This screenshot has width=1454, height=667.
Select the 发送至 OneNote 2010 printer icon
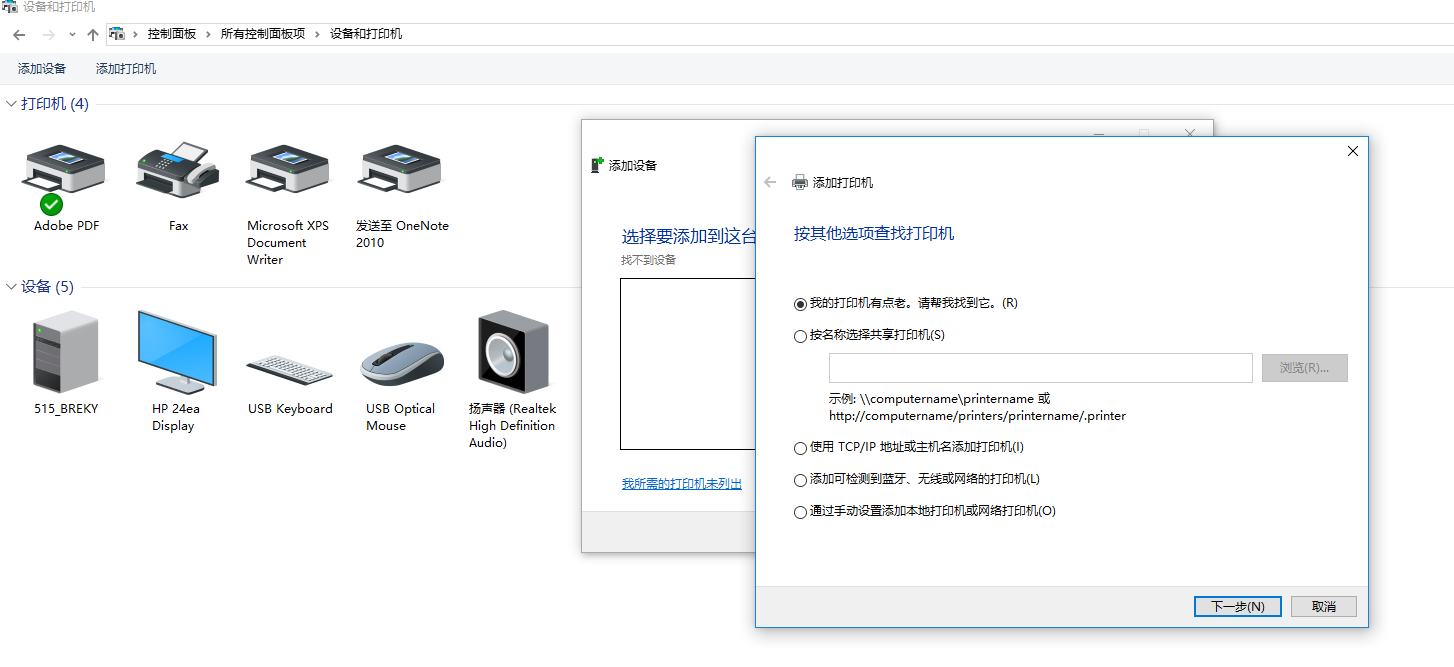click(400, 170)
